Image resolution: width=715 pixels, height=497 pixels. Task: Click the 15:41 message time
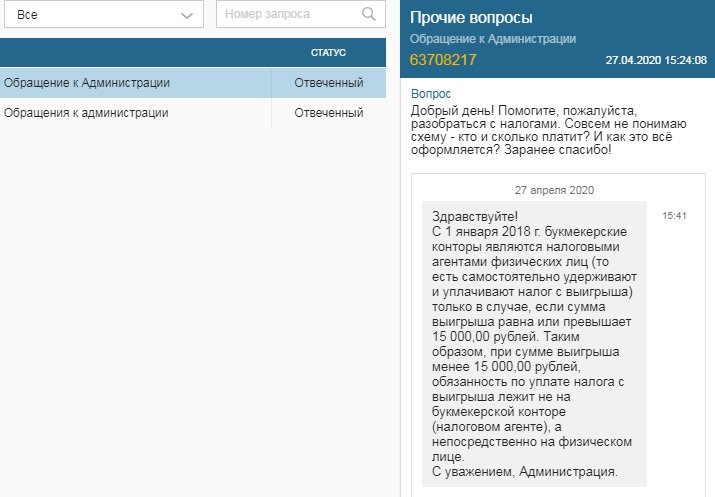674,215
